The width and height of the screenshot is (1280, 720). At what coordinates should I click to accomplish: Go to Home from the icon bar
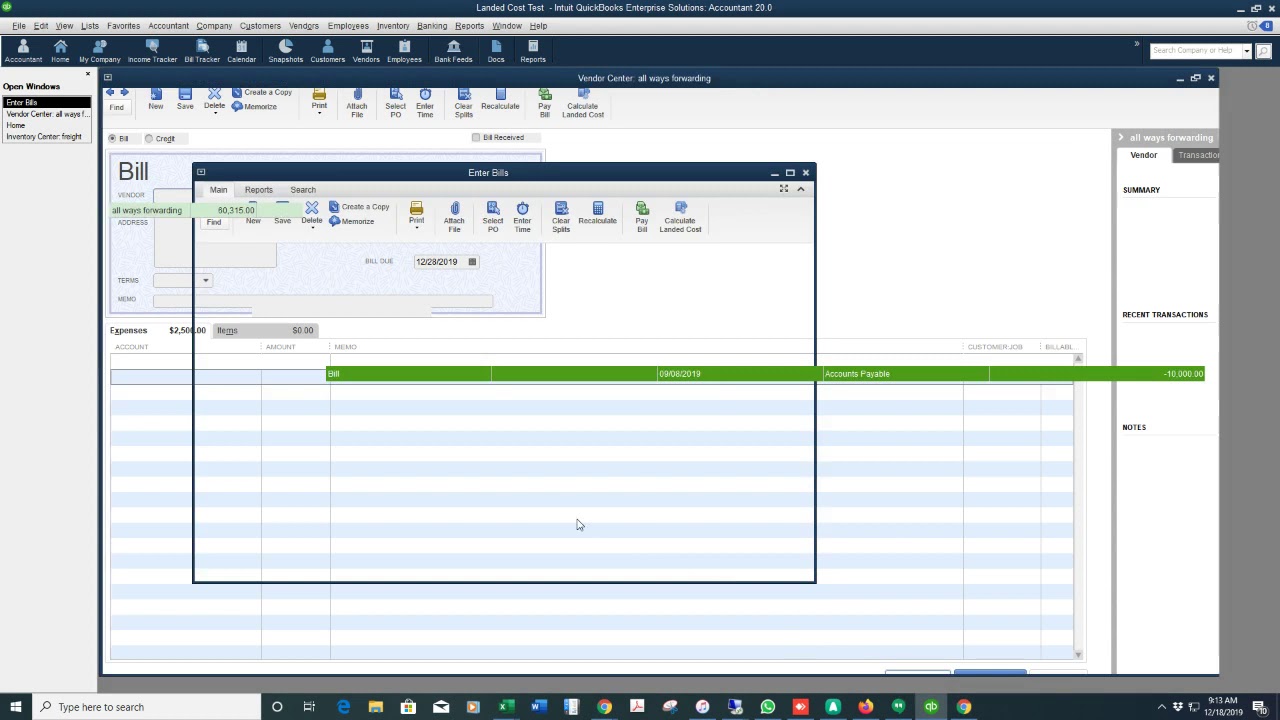[x=60, y=51]
